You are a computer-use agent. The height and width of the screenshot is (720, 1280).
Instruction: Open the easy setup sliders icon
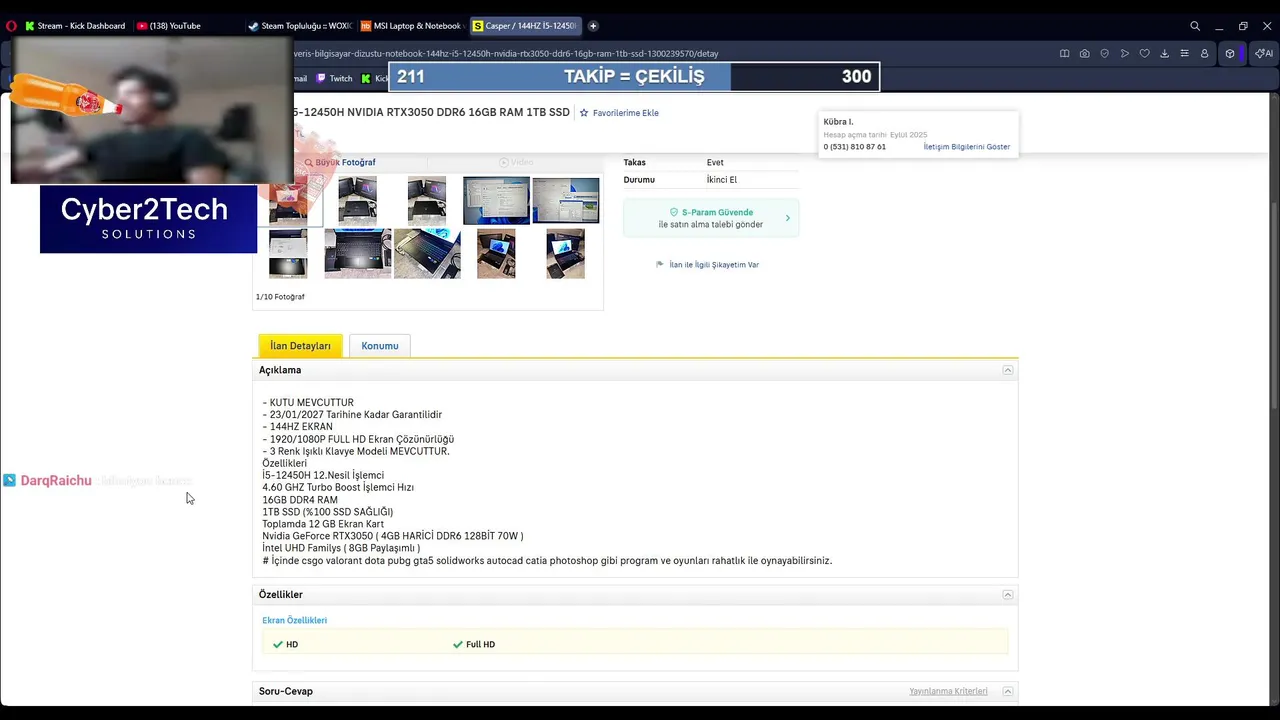(1184, 53)
